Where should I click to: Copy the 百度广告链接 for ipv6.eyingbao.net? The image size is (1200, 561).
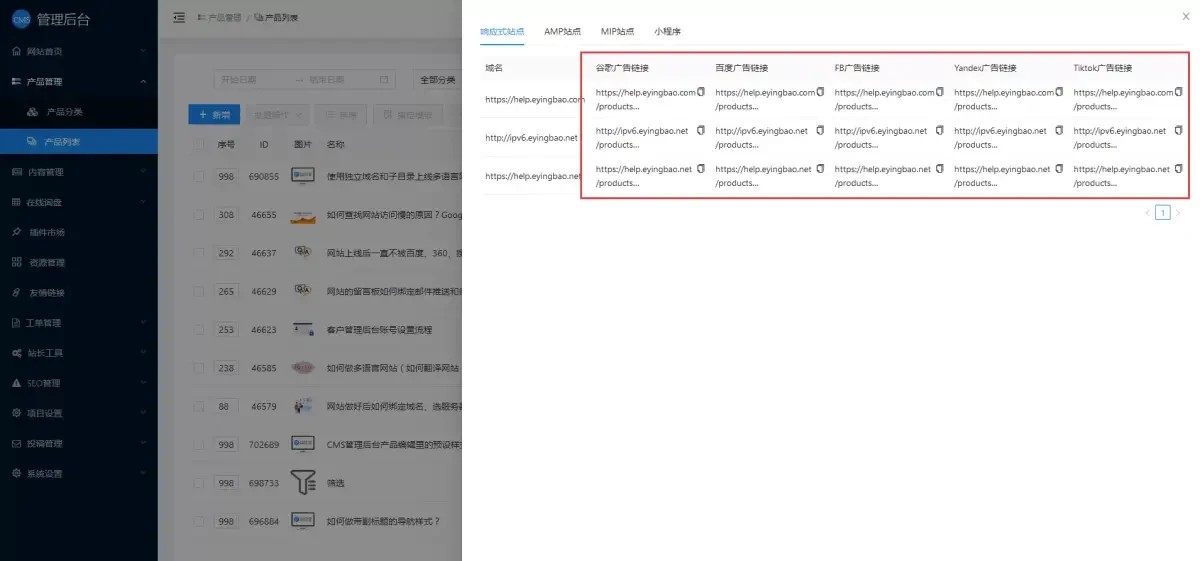(820, 131)
